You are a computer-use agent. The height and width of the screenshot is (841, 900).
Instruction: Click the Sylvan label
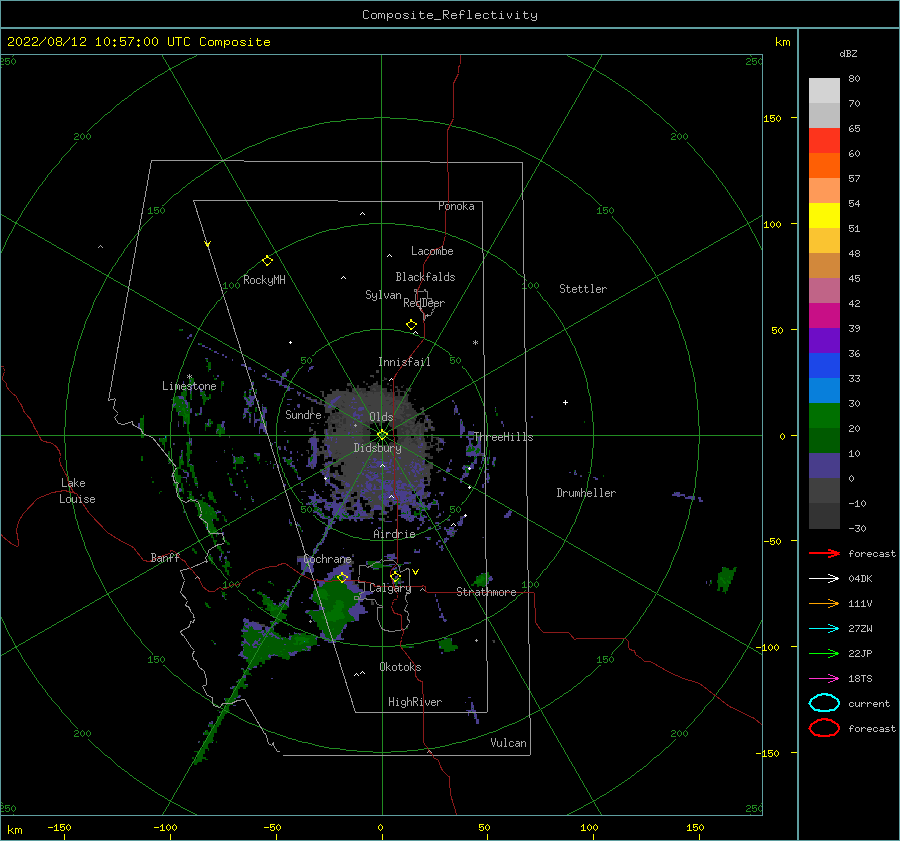coord(383,295)
